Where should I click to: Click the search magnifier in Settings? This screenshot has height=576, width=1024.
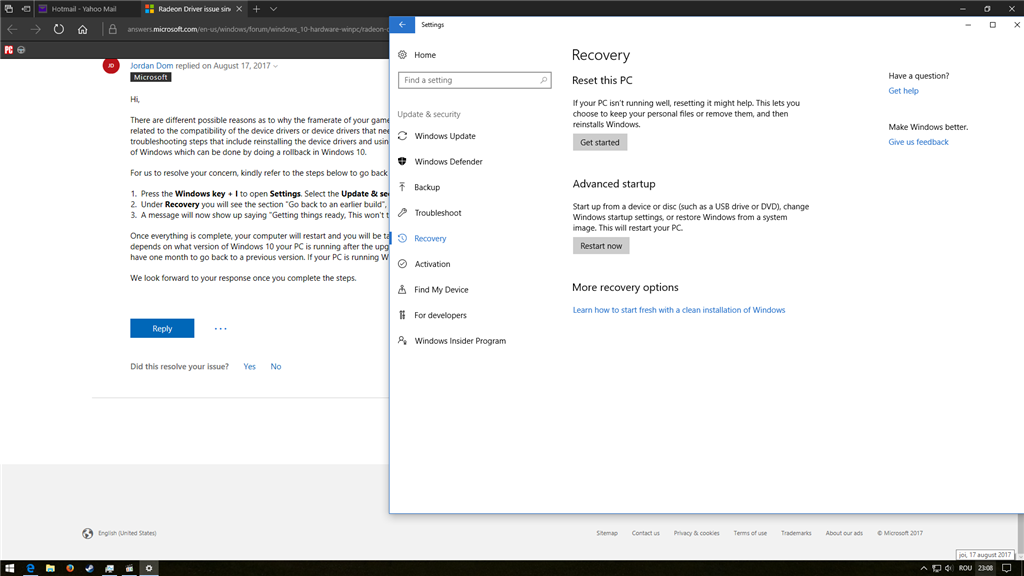coord(543,80)
